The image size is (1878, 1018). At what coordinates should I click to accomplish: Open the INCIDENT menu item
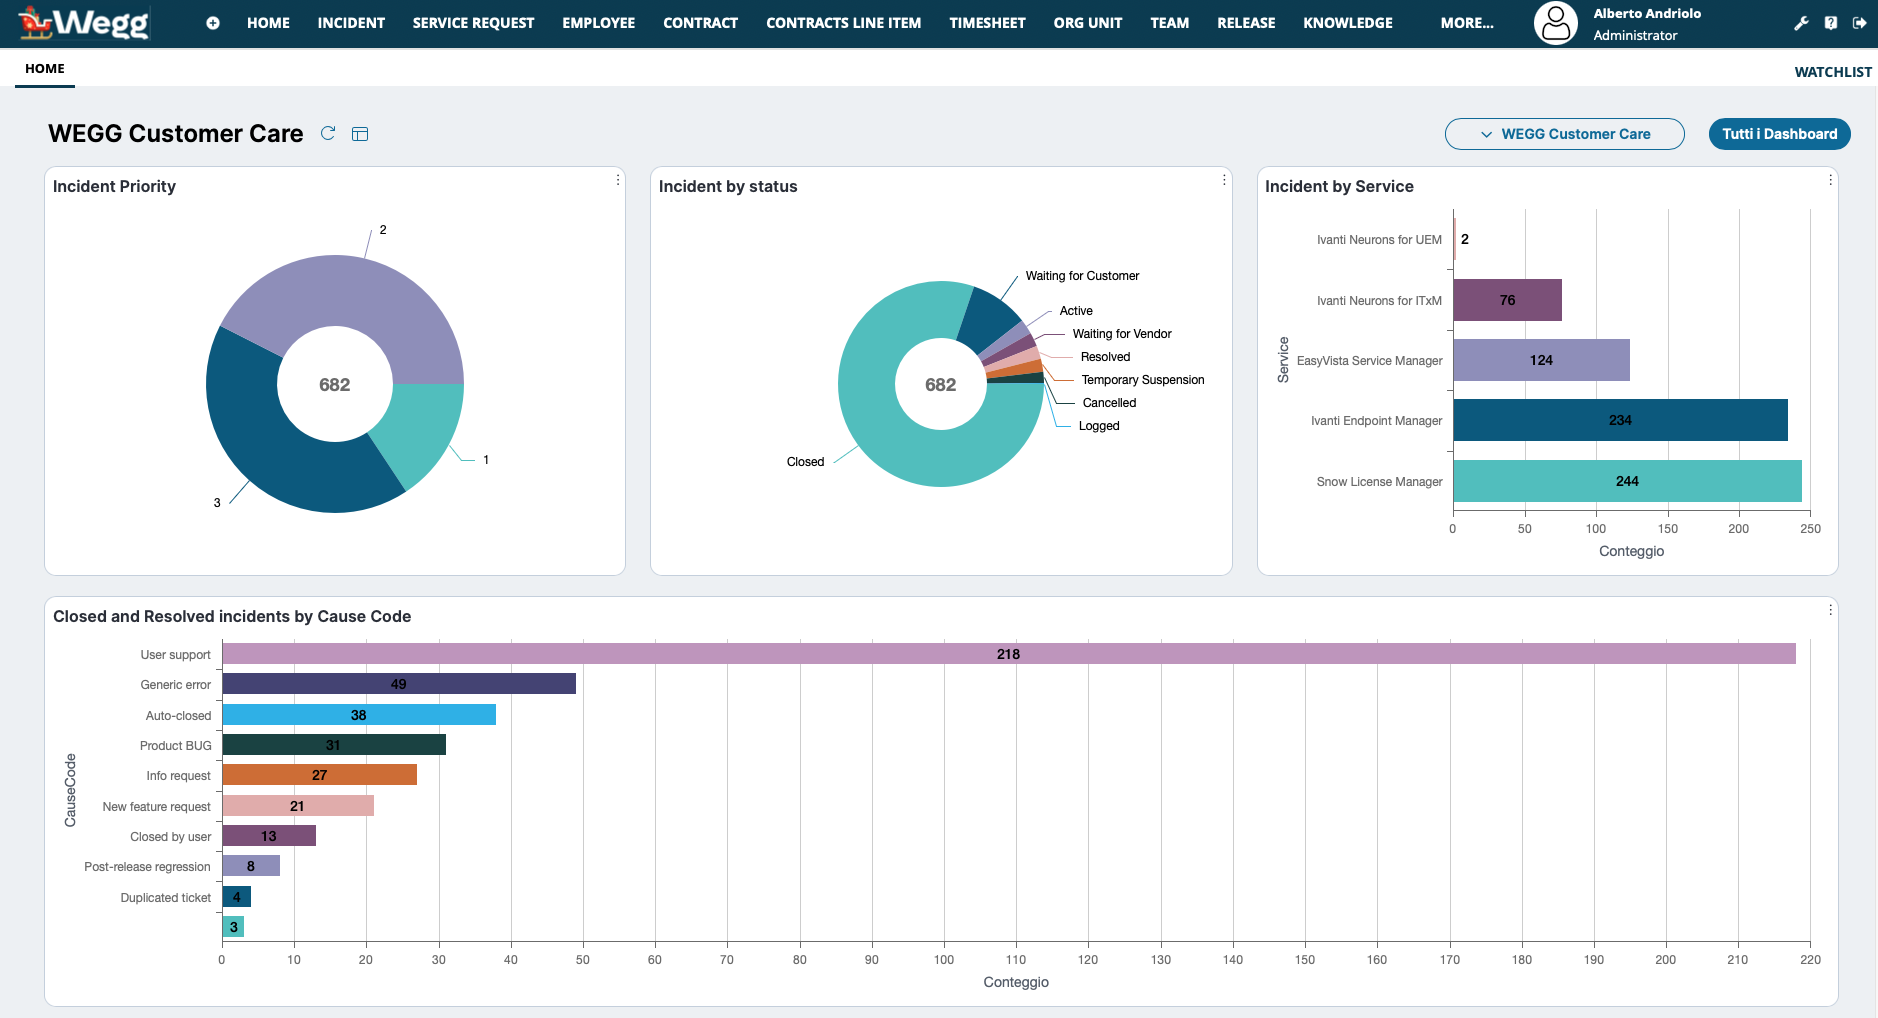pyautogui.click(x=351, y=23)
